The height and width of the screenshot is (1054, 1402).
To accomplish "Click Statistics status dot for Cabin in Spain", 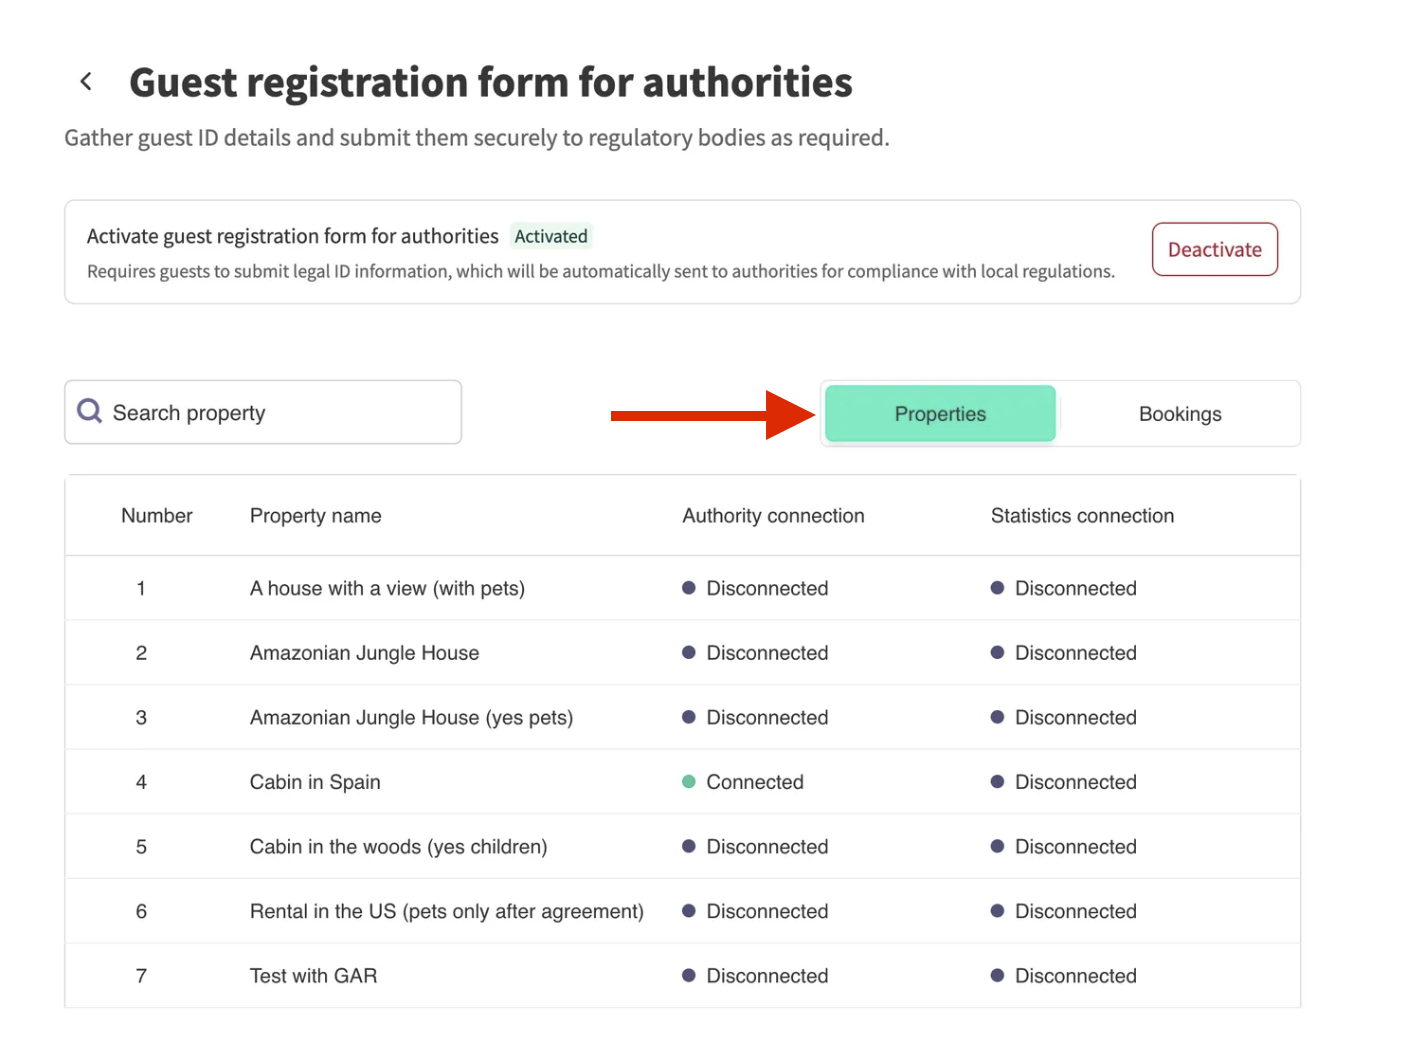I will (x=997, y=782).
